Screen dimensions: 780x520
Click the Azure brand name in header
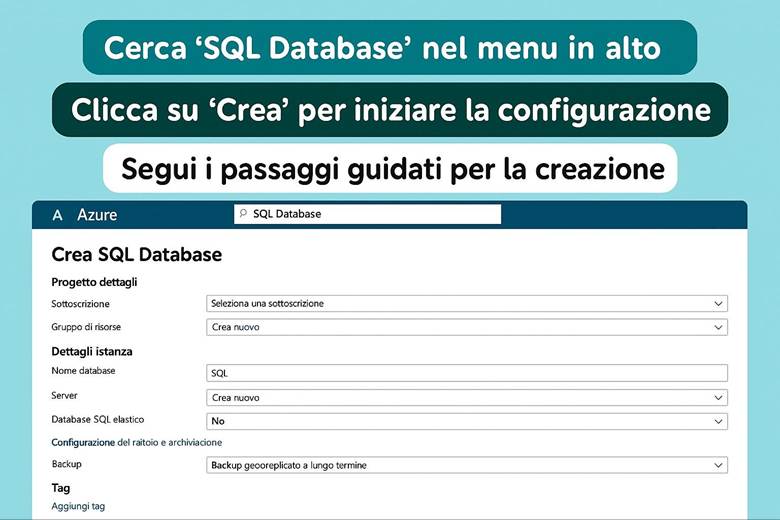click(97, 215)
